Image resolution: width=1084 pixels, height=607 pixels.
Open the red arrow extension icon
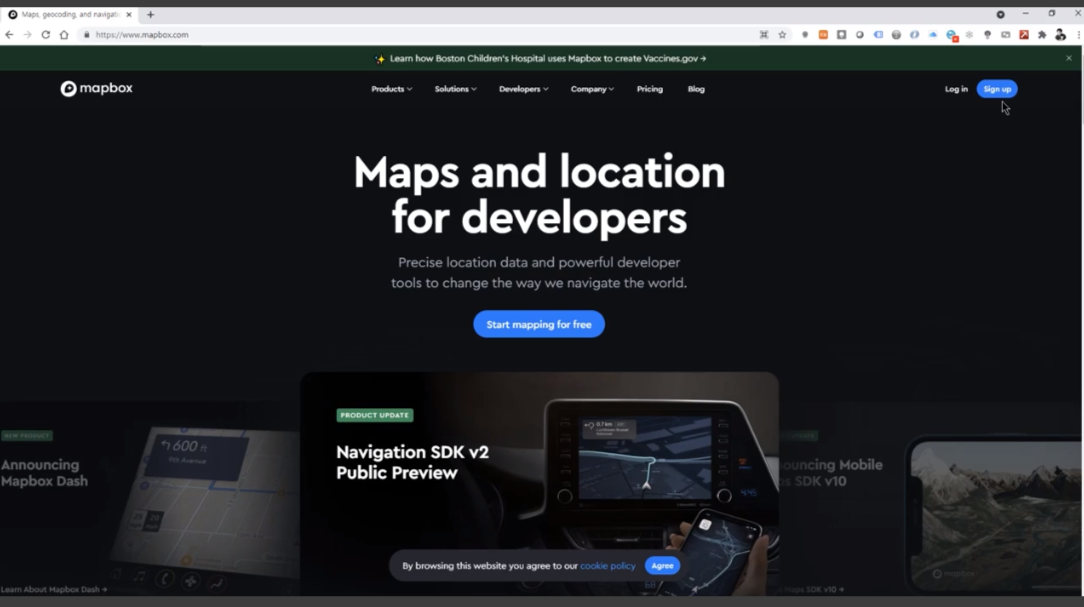[x=1024, y=35]
